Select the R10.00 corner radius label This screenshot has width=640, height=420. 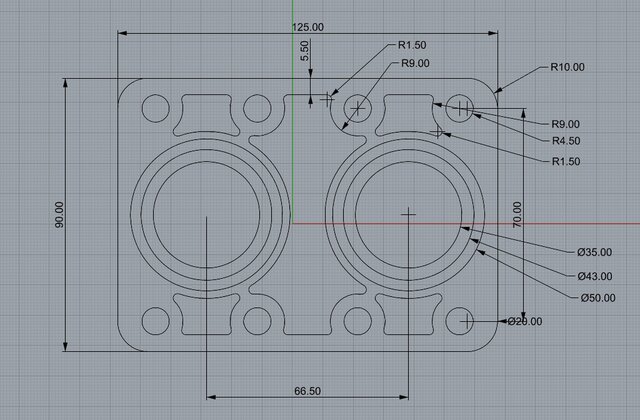click(567, 68)
